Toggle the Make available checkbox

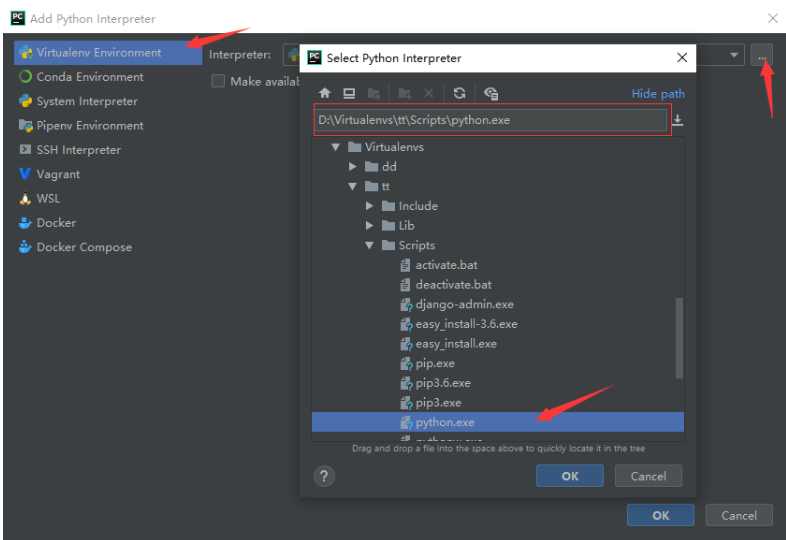[x=218, y=81]
